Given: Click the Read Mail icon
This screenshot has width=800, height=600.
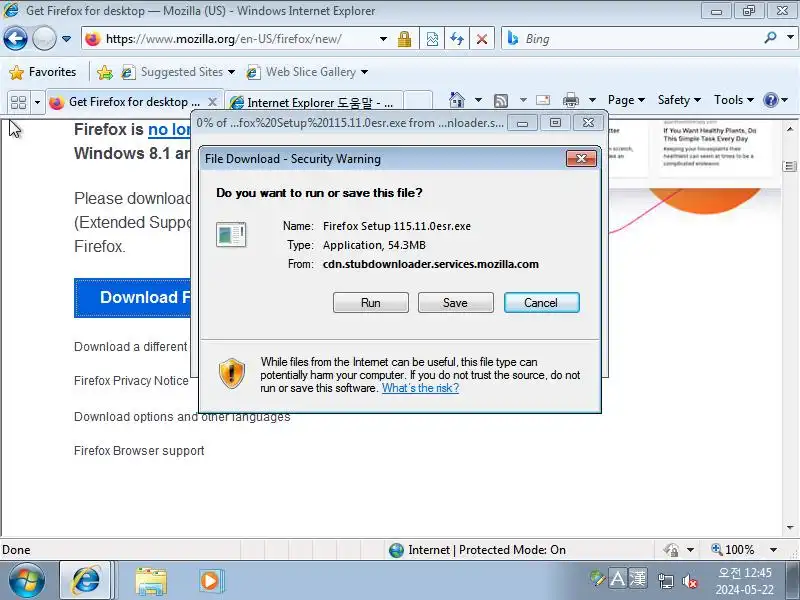Looking at the screenshot, I should point(543,100).
